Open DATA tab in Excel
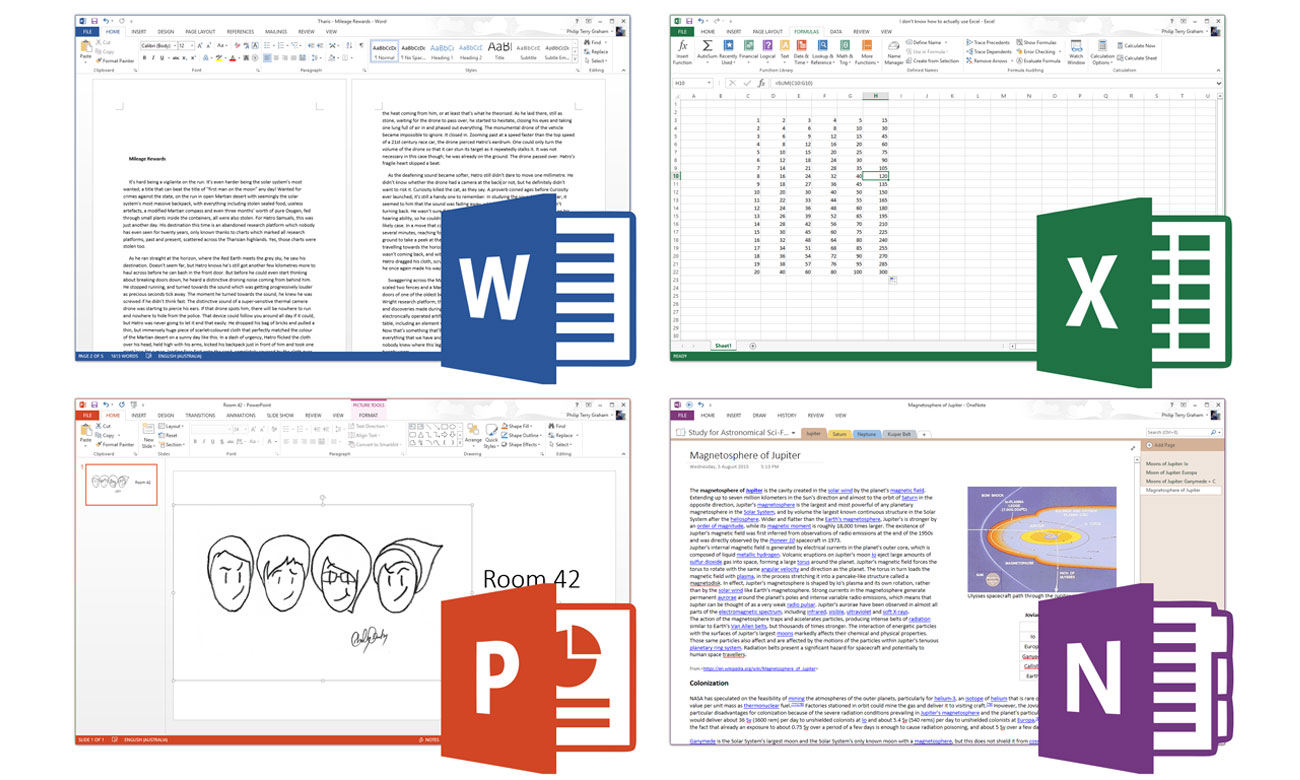The image size is (1300, 780). tap(835, 31)
